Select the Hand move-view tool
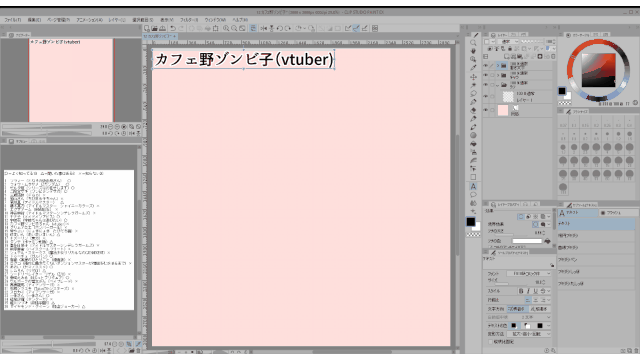The image size is (640, 360). coord(473,51)
